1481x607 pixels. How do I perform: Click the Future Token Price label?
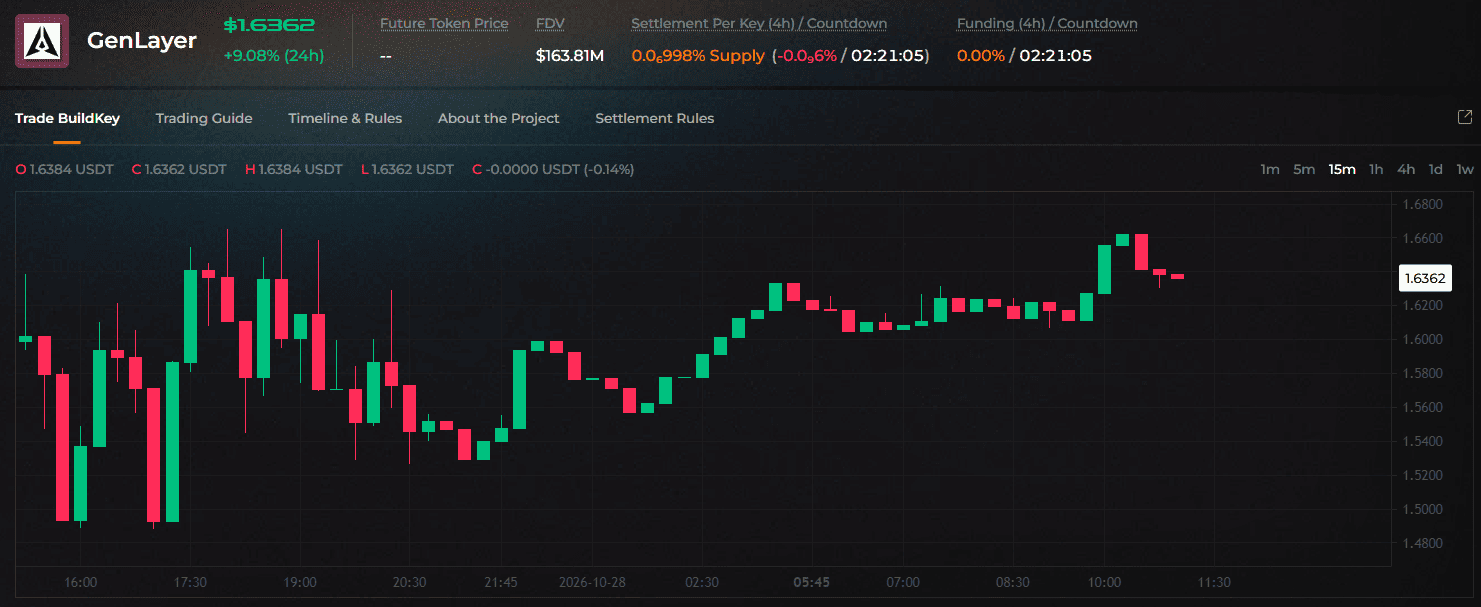coord(444,23)
